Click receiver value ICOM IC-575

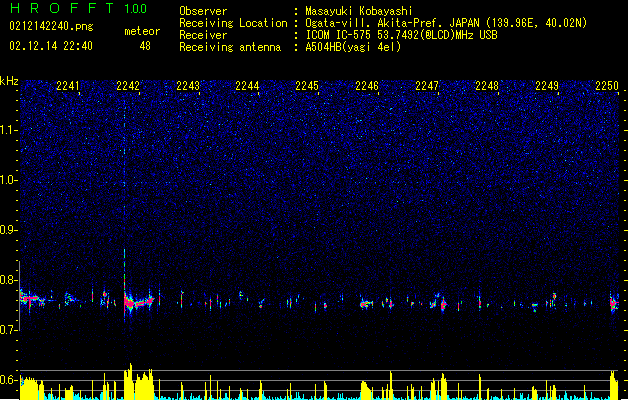pos(338,35)
